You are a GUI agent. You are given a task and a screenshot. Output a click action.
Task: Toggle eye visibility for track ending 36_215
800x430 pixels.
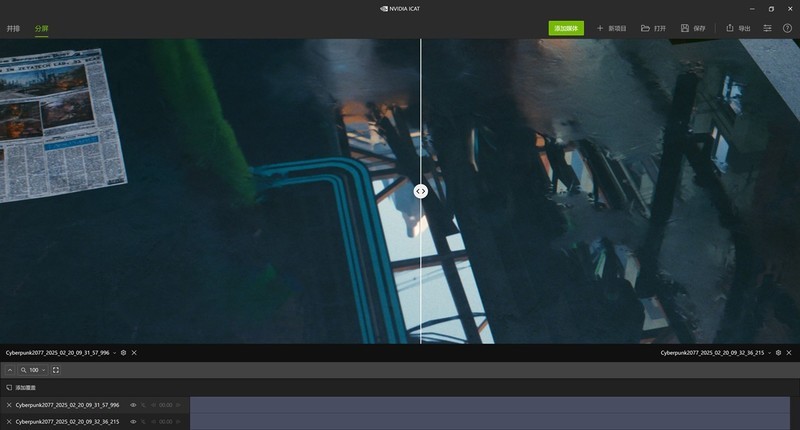click(133, 422)
